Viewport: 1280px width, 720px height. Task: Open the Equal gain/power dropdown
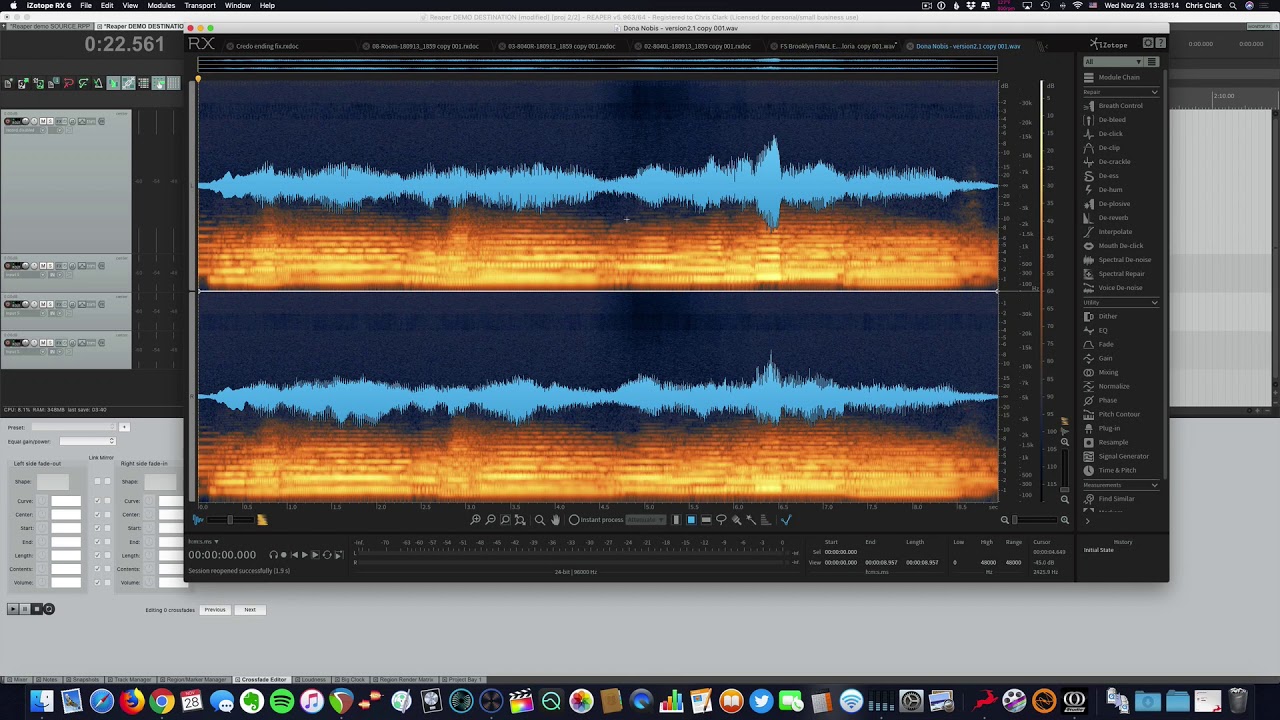(x=88, y=441)
